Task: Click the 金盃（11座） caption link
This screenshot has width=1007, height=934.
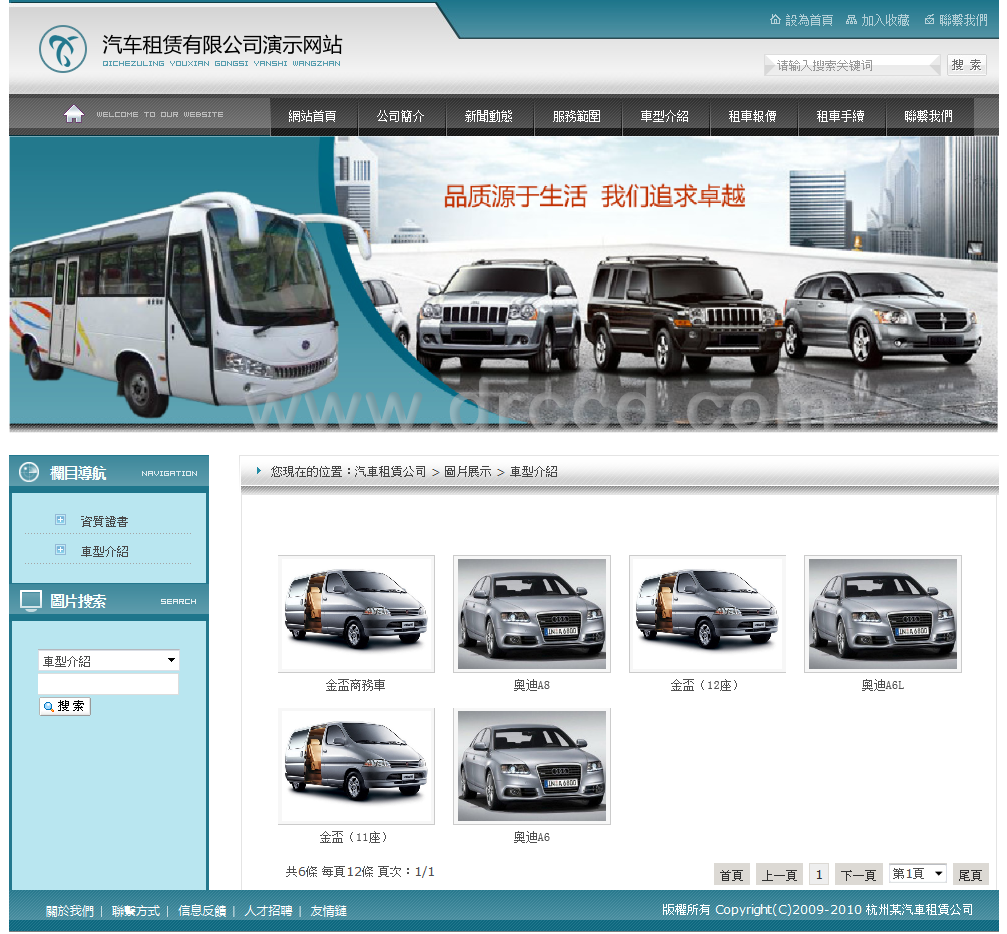Action: click(x=356, y=838)
